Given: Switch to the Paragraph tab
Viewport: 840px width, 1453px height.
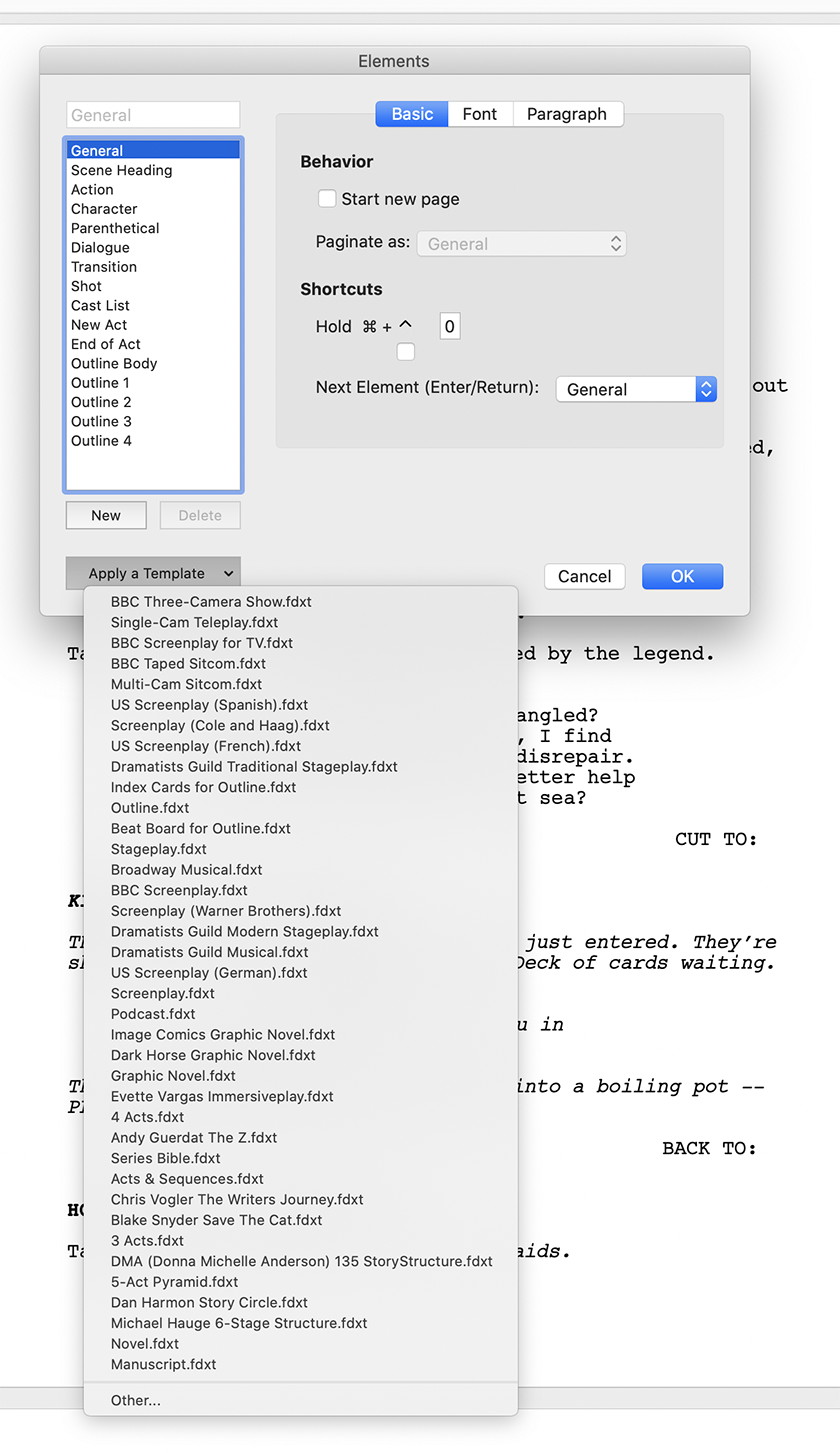Looking at the screenshot, I should (566, 114).
